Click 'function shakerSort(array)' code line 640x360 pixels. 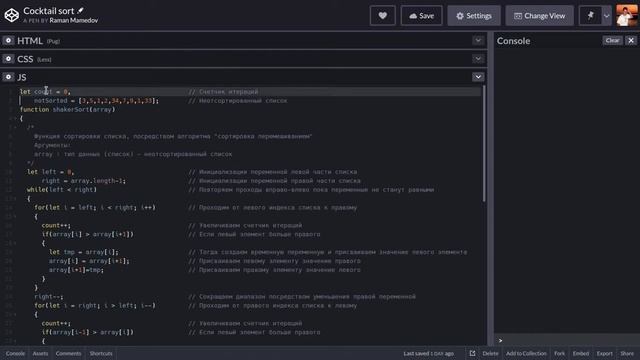coord(67,109)
